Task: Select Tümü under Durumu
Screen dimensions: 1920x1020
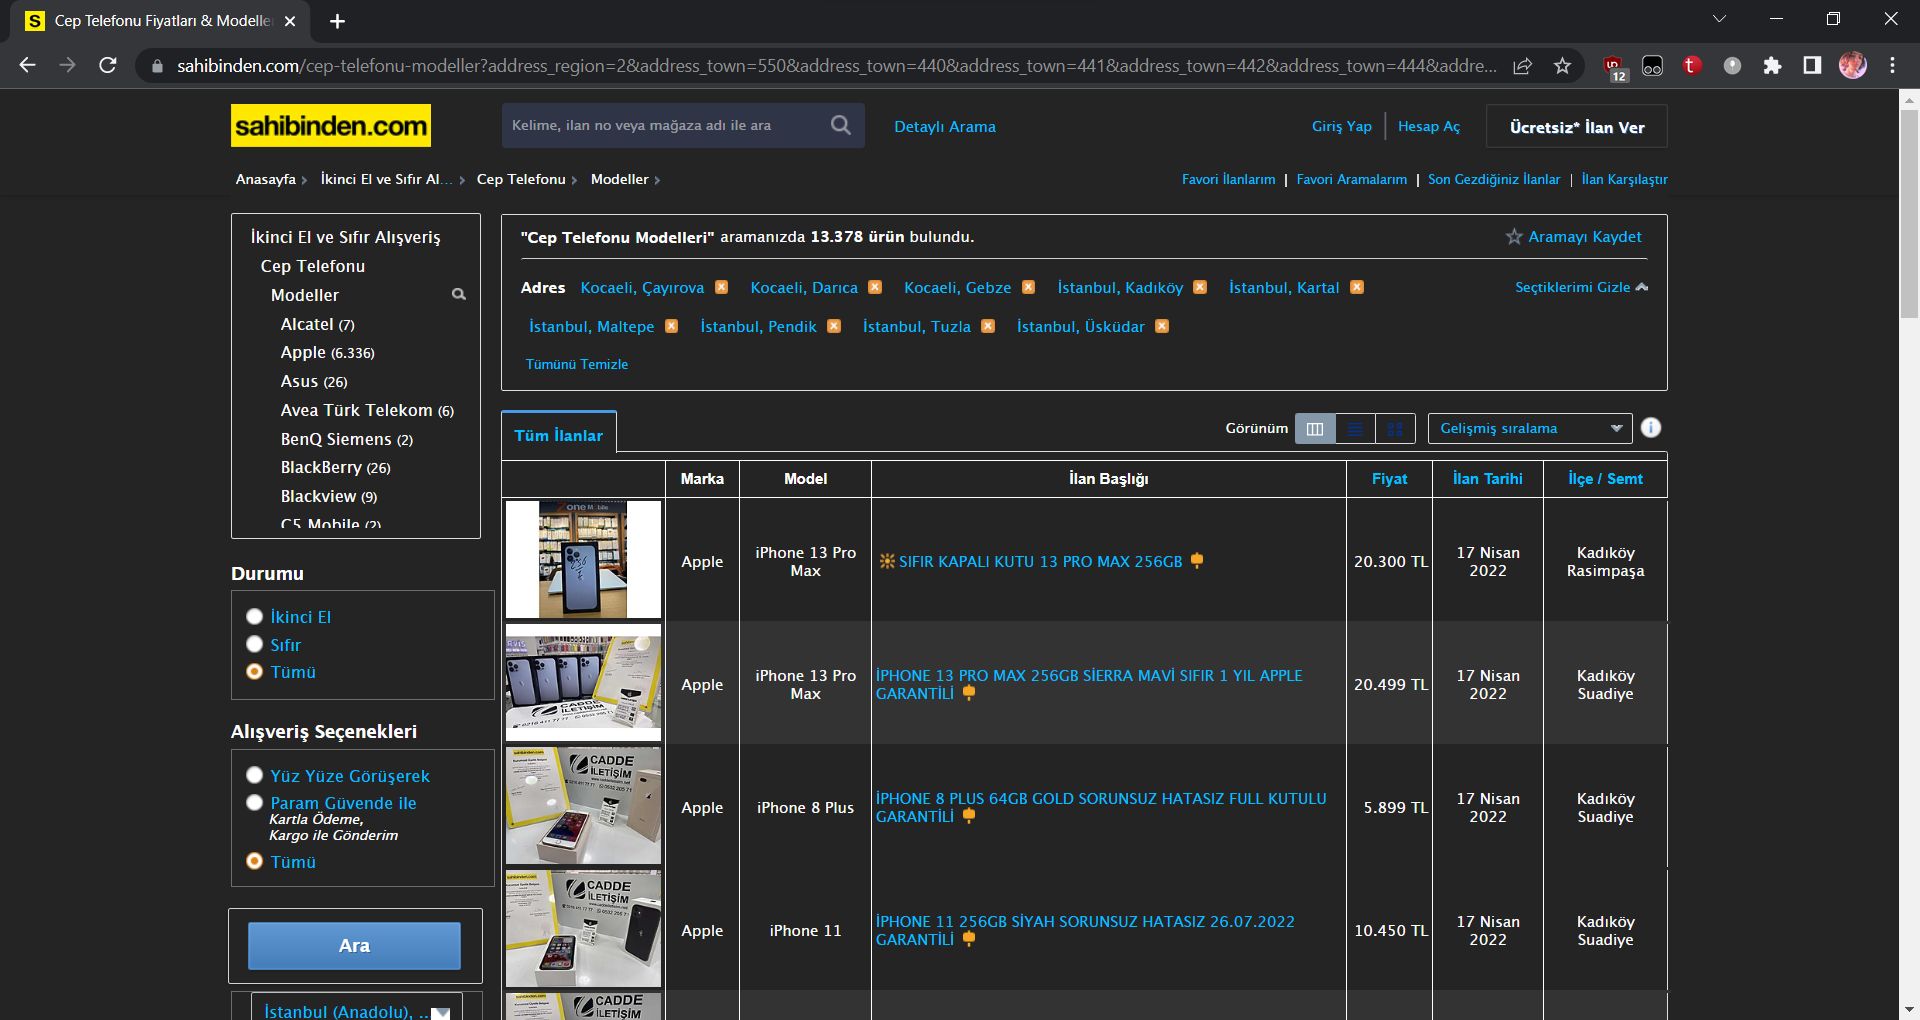Action: coord(254,671)
